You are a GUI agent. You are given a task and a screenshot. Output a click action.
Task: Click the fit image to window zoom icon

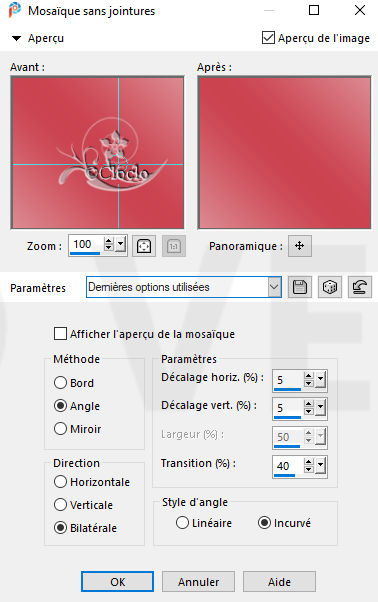pos(144,246)
